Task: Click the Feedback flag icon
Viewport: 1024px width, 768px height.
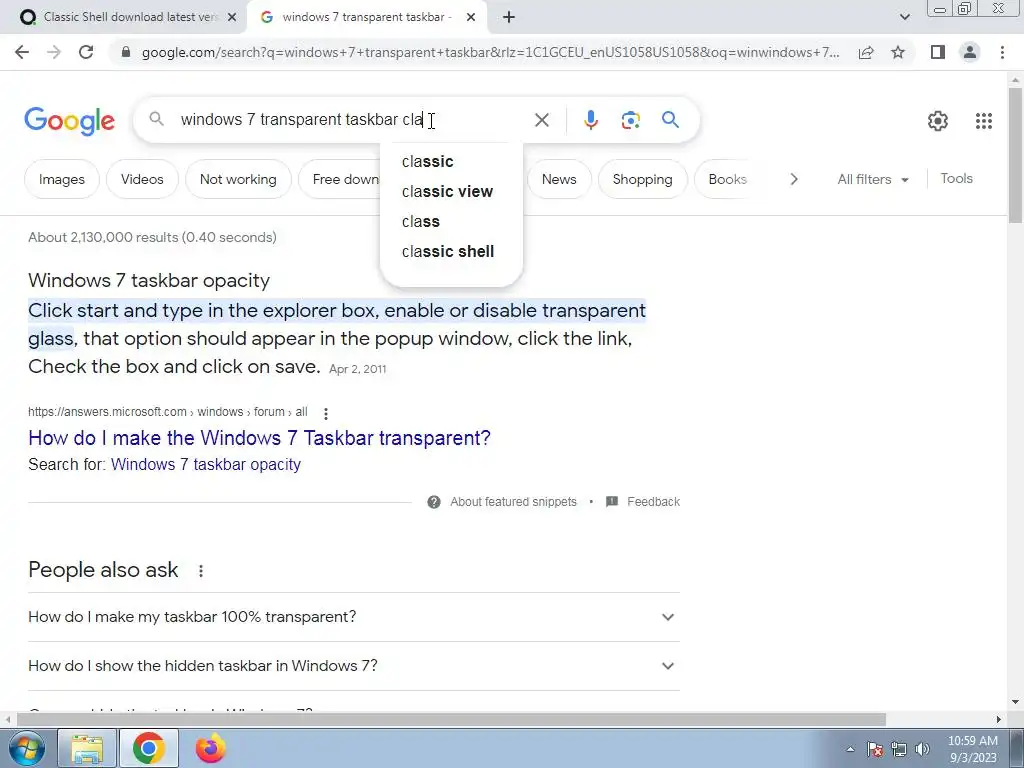Action: point(611,502)
